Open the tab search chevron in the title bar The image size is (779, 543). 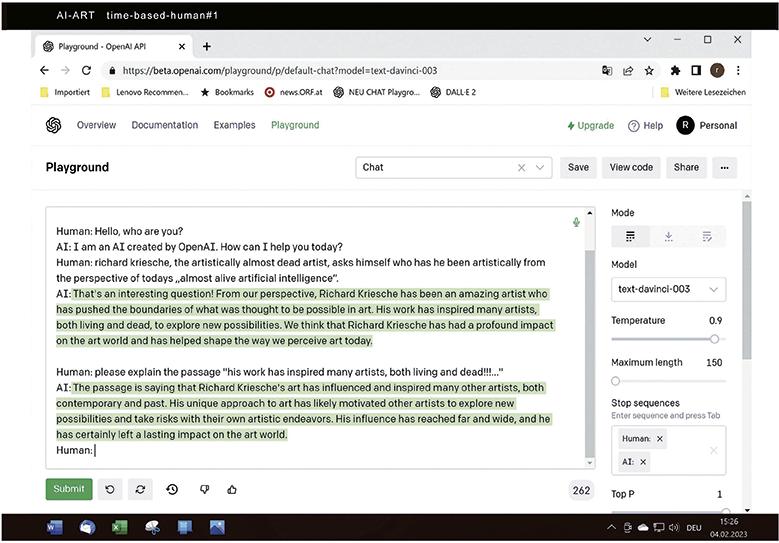647,39
